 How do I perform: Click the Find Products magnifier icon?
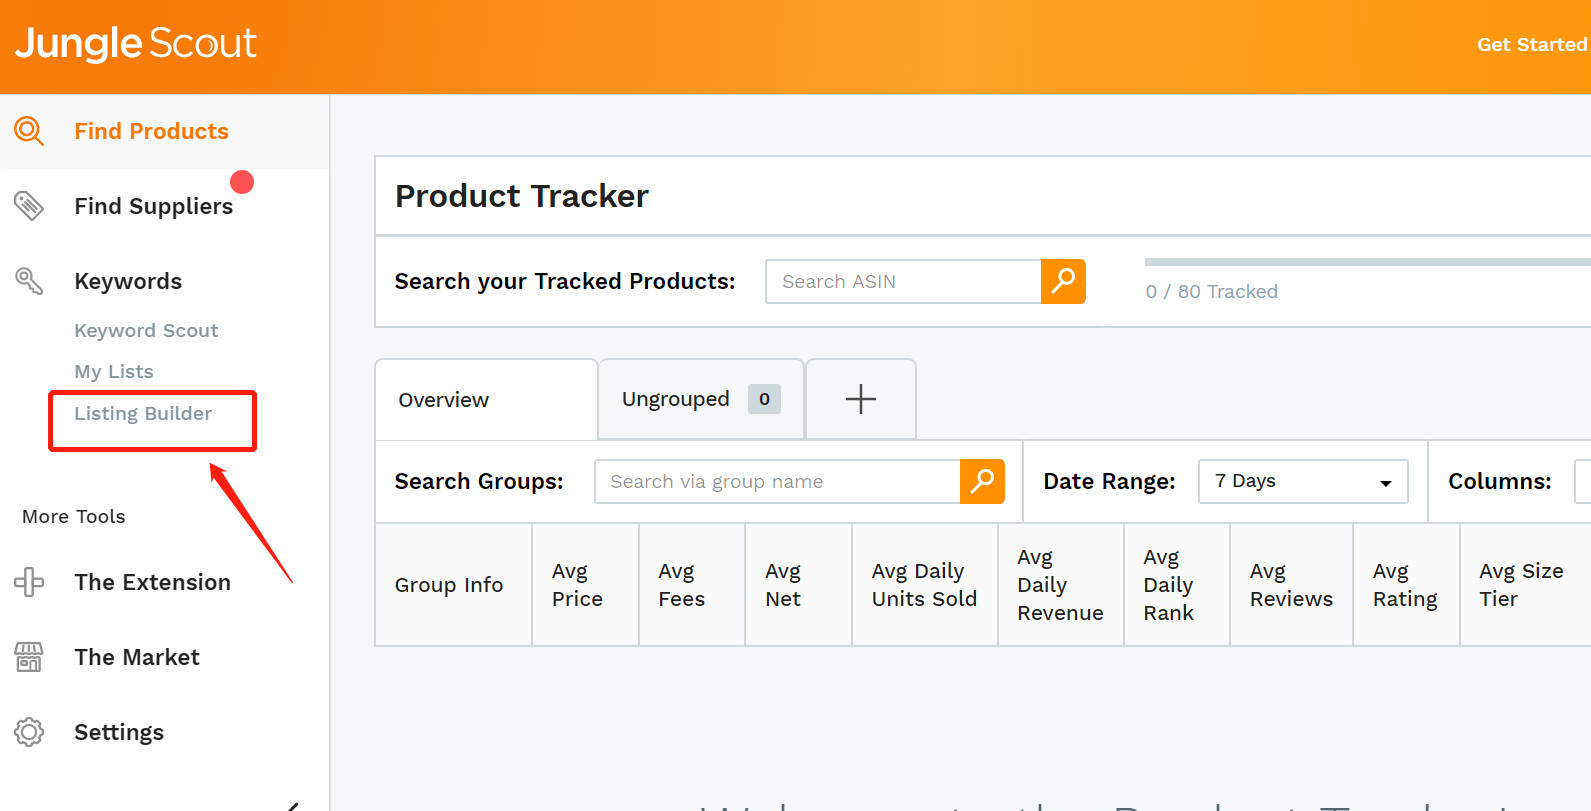[x=29, y=131]
